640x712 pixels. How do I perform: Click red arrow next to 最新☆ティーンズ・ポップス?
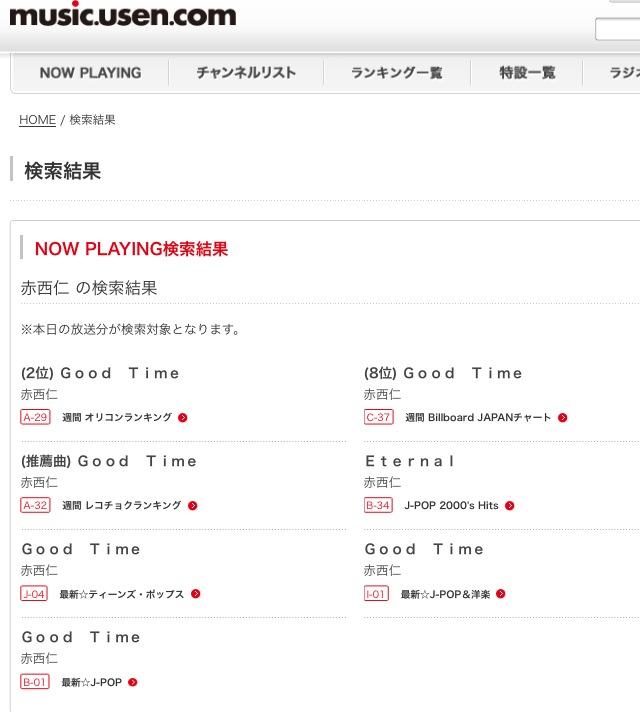(196, 594)
